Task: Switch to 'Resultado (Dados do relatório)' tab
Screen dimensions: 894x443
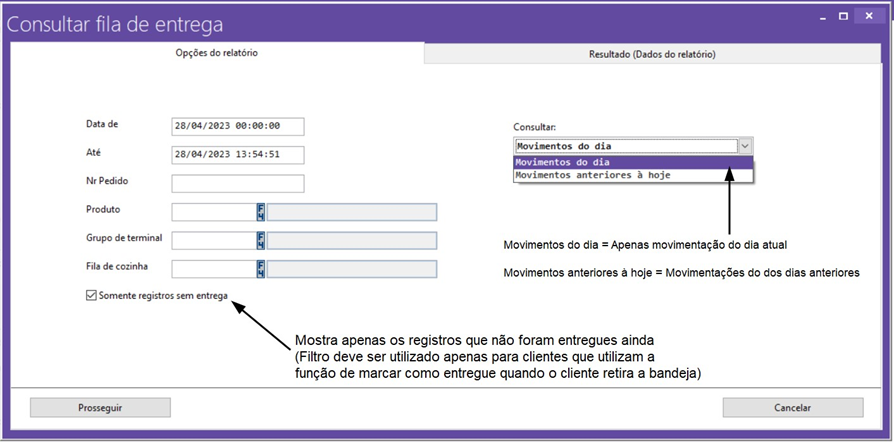Action: point(651,54)
